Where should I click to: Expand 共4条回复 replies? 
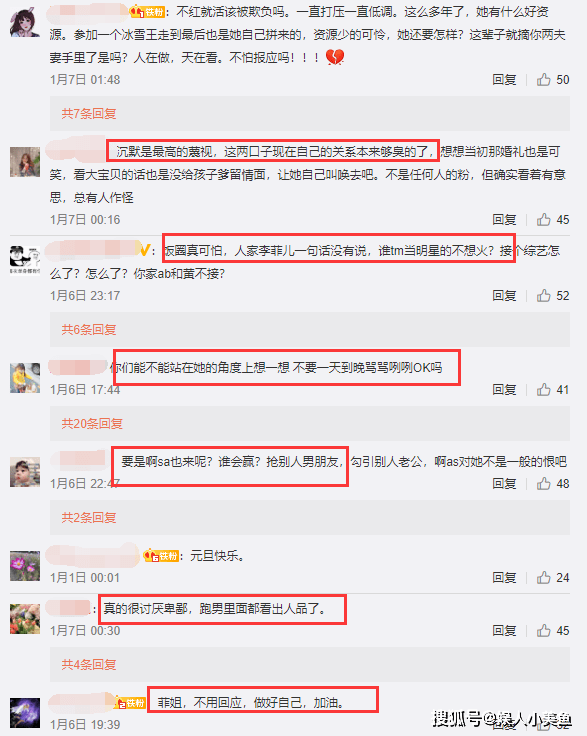pos(89,665)
